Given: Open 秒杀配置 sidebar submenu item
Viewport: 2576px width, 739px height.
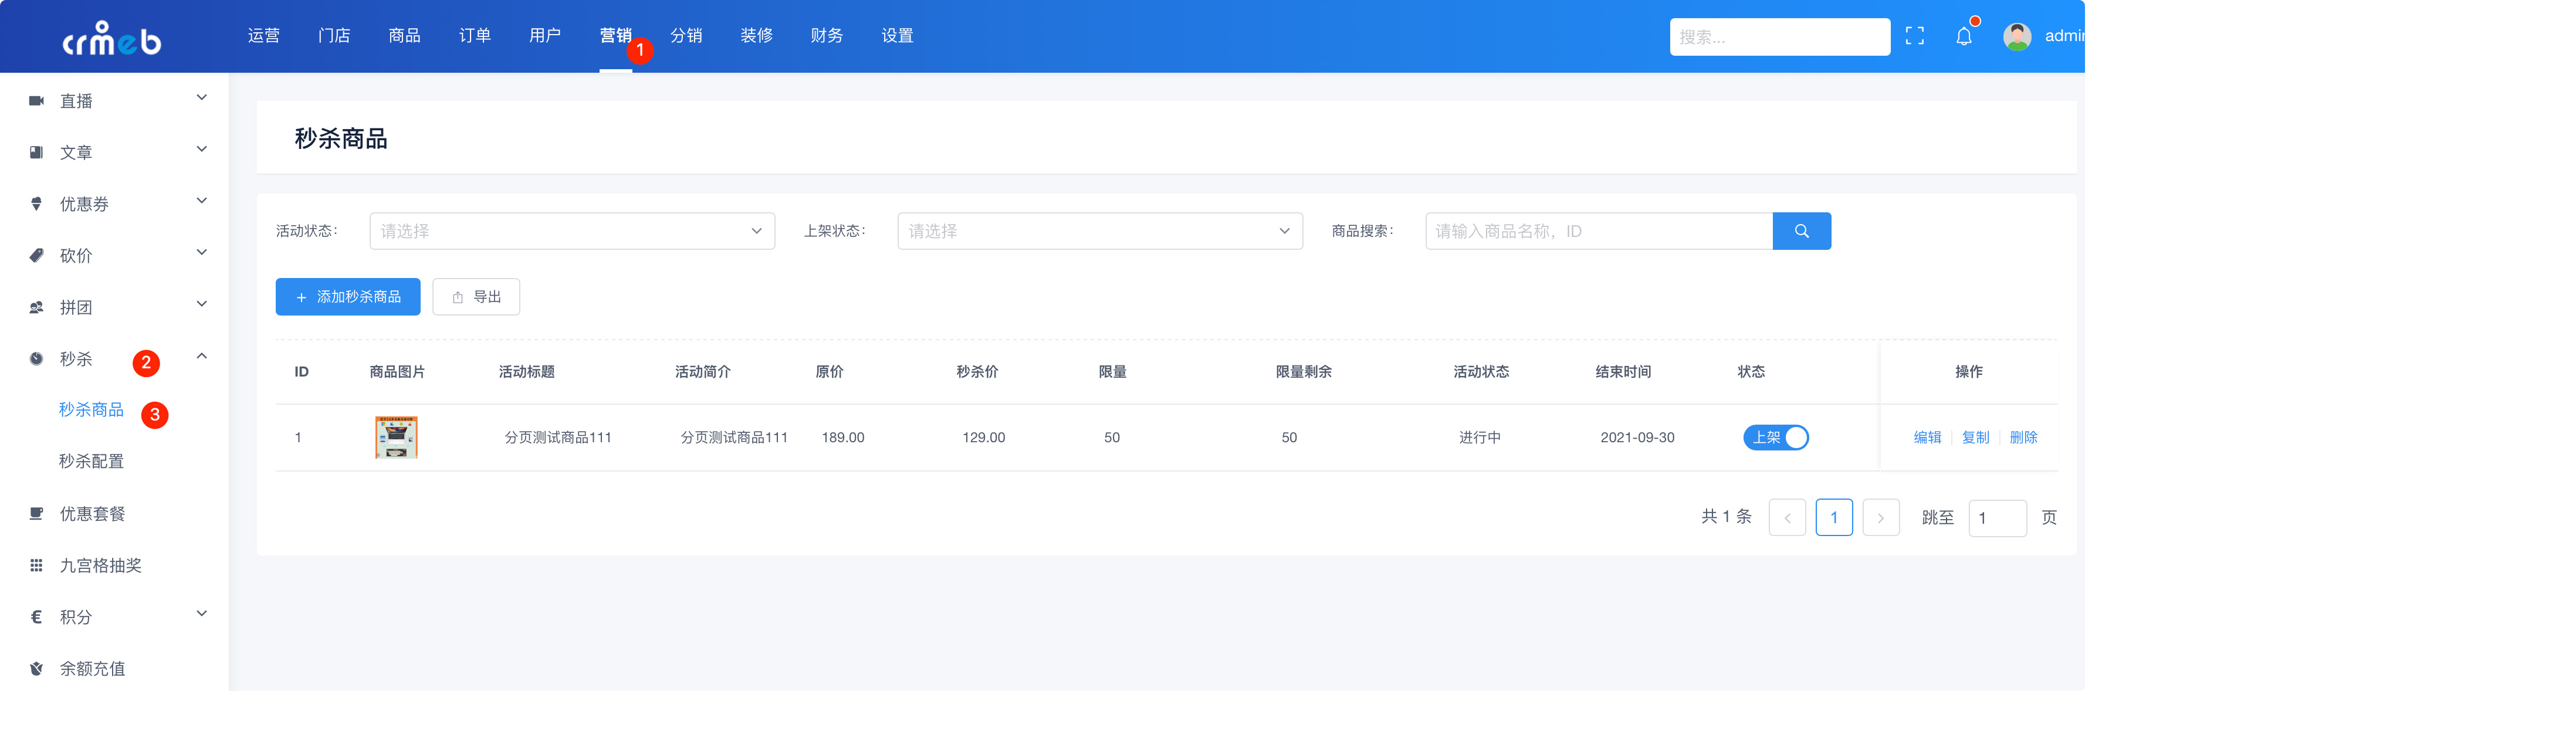Looking at the screenshot, I should coord(91,462).
